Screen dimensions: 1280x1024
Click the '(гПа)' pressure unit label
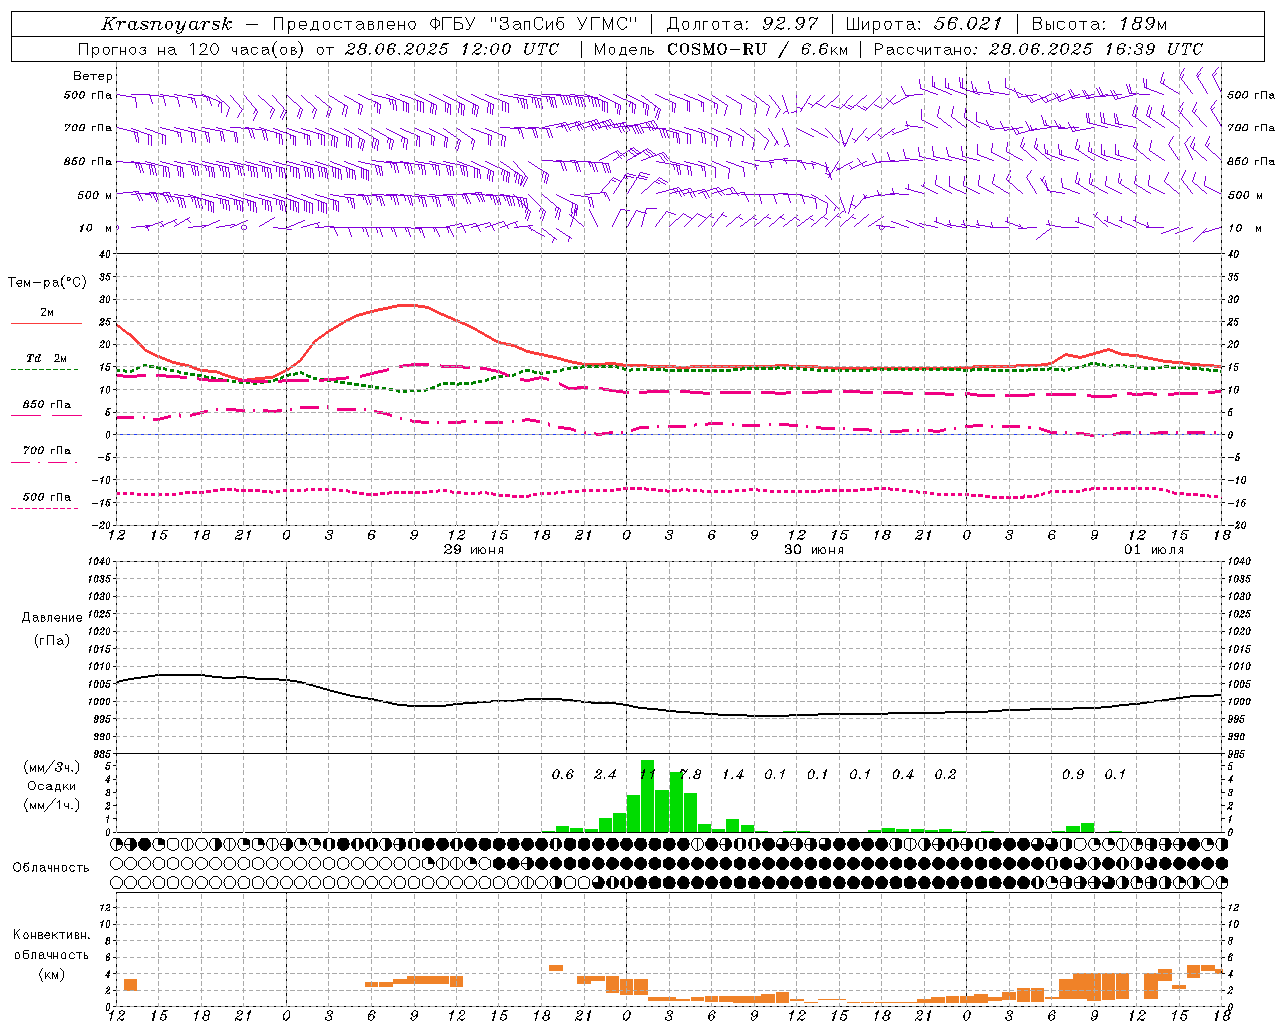pos(52,640)
